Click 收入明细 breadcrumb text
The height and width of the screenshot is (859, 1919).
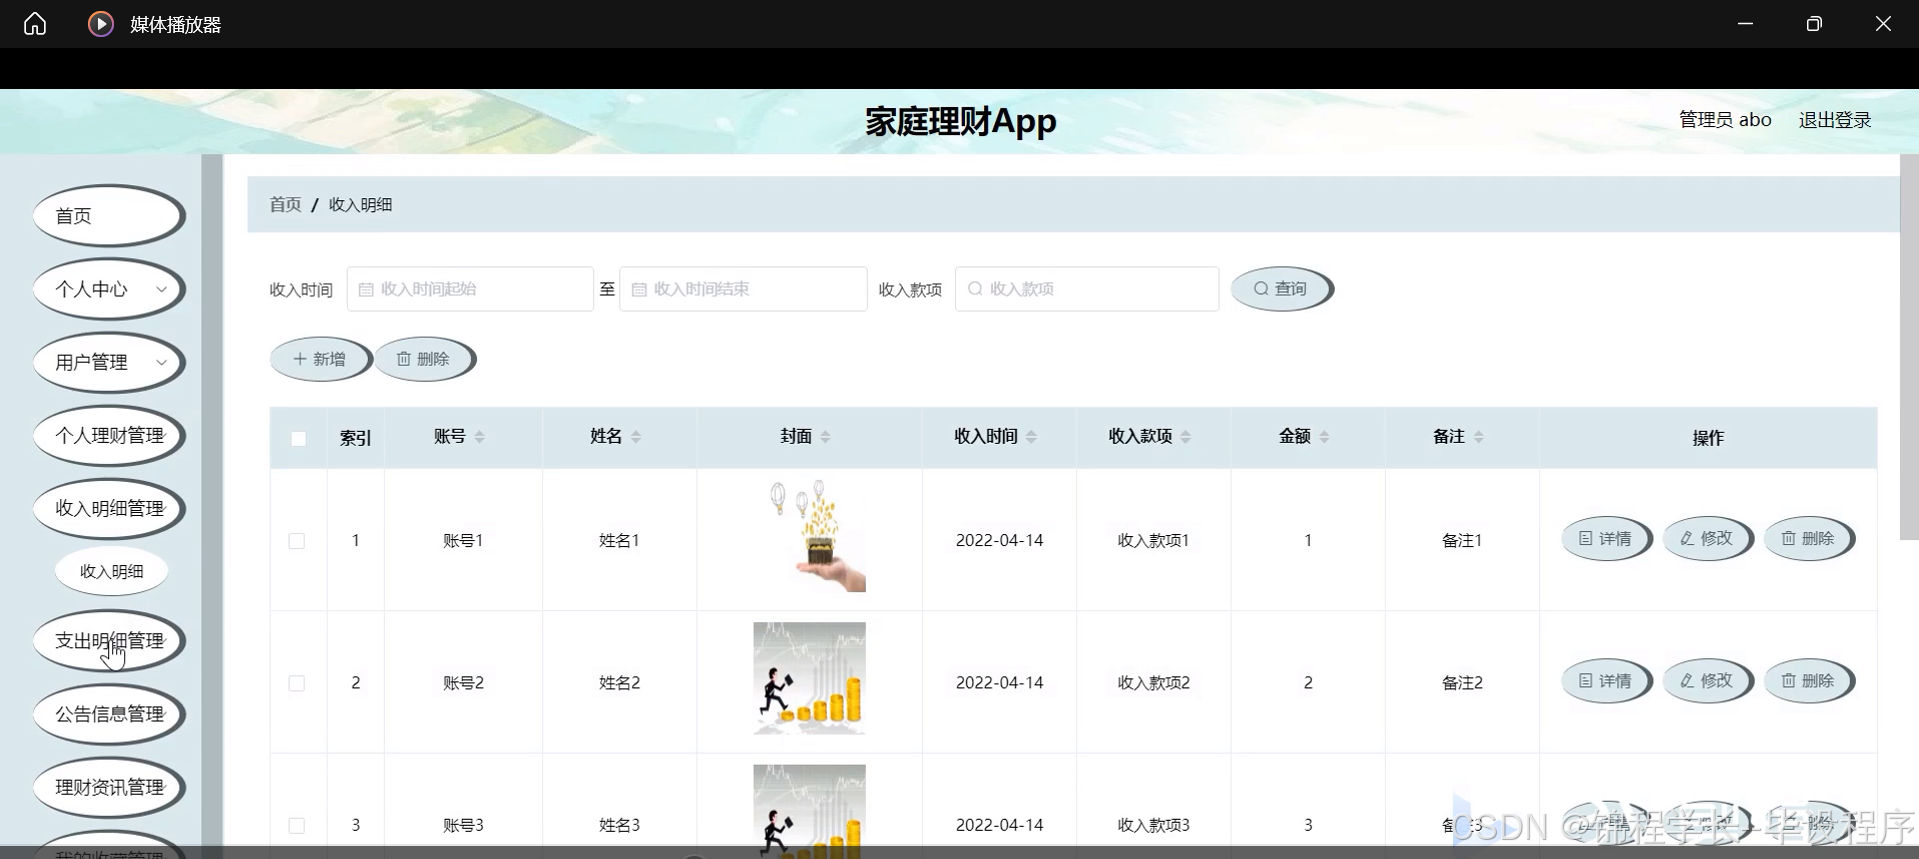360,204
